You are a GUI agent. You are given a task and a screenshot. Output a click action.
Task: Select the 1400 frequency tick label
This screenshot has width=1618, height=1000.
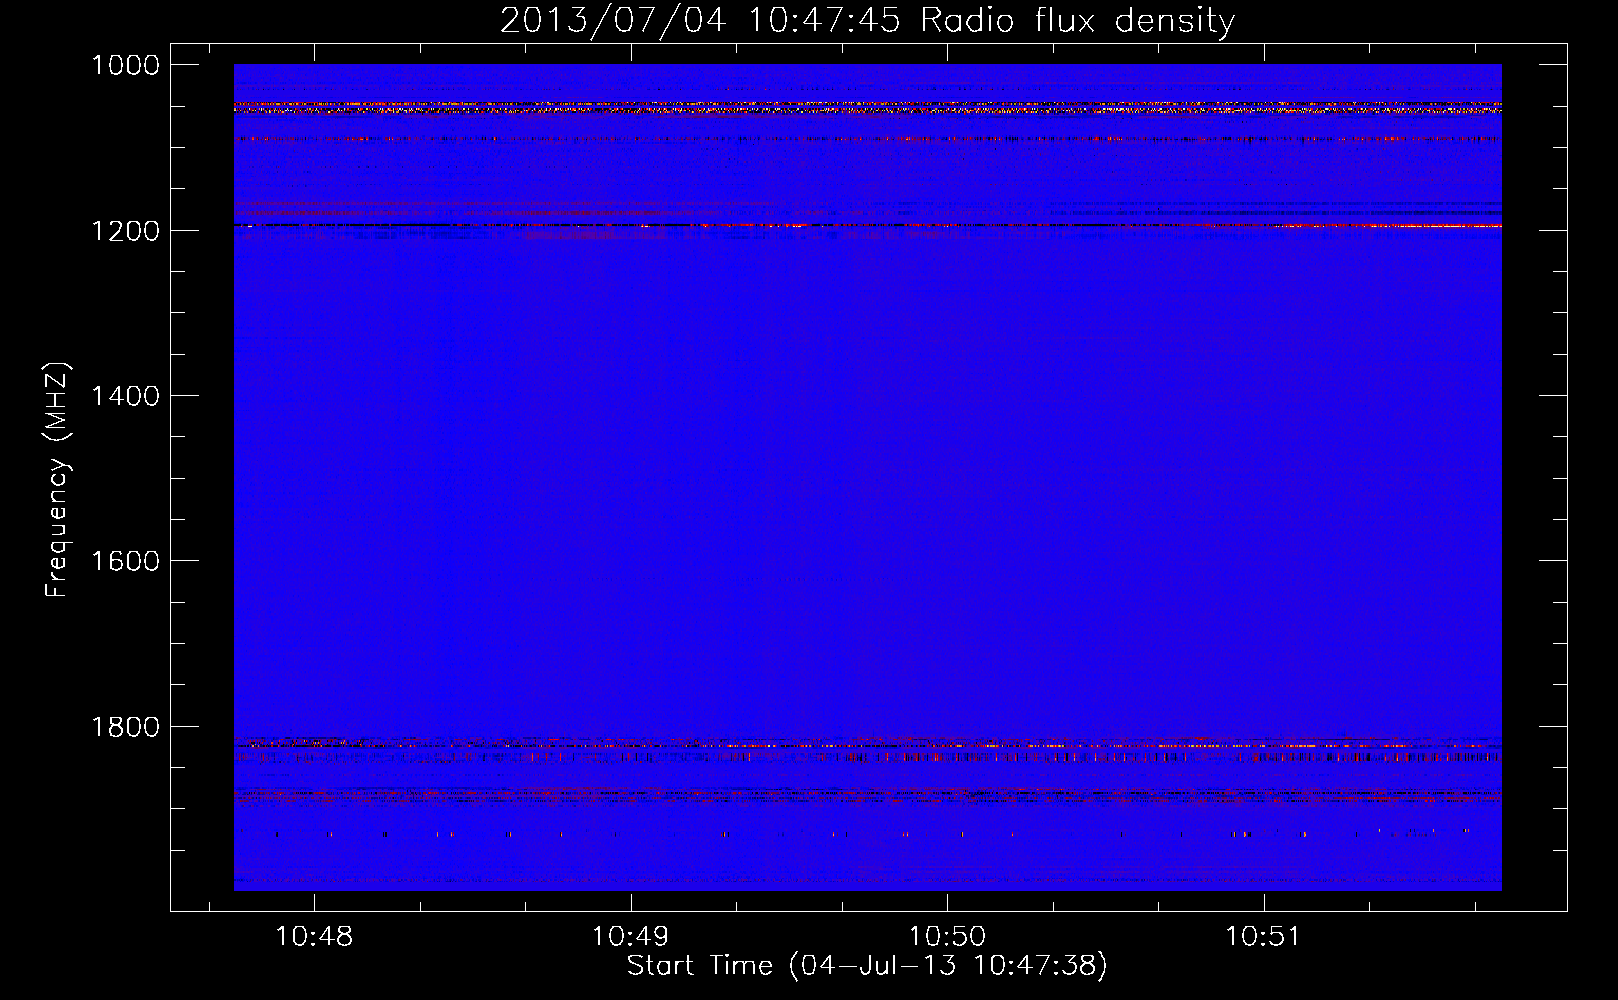(x=125, y=396)
